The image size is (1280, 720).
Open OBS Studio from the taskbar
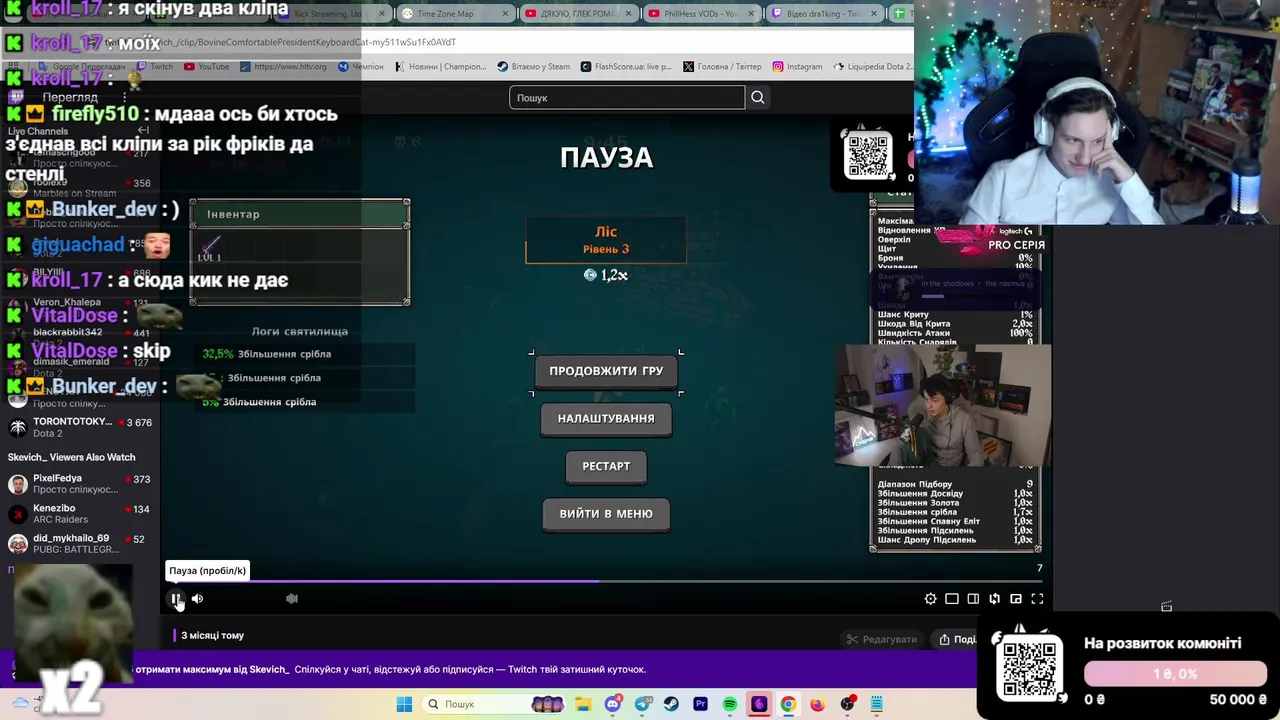tap(847, 704)
